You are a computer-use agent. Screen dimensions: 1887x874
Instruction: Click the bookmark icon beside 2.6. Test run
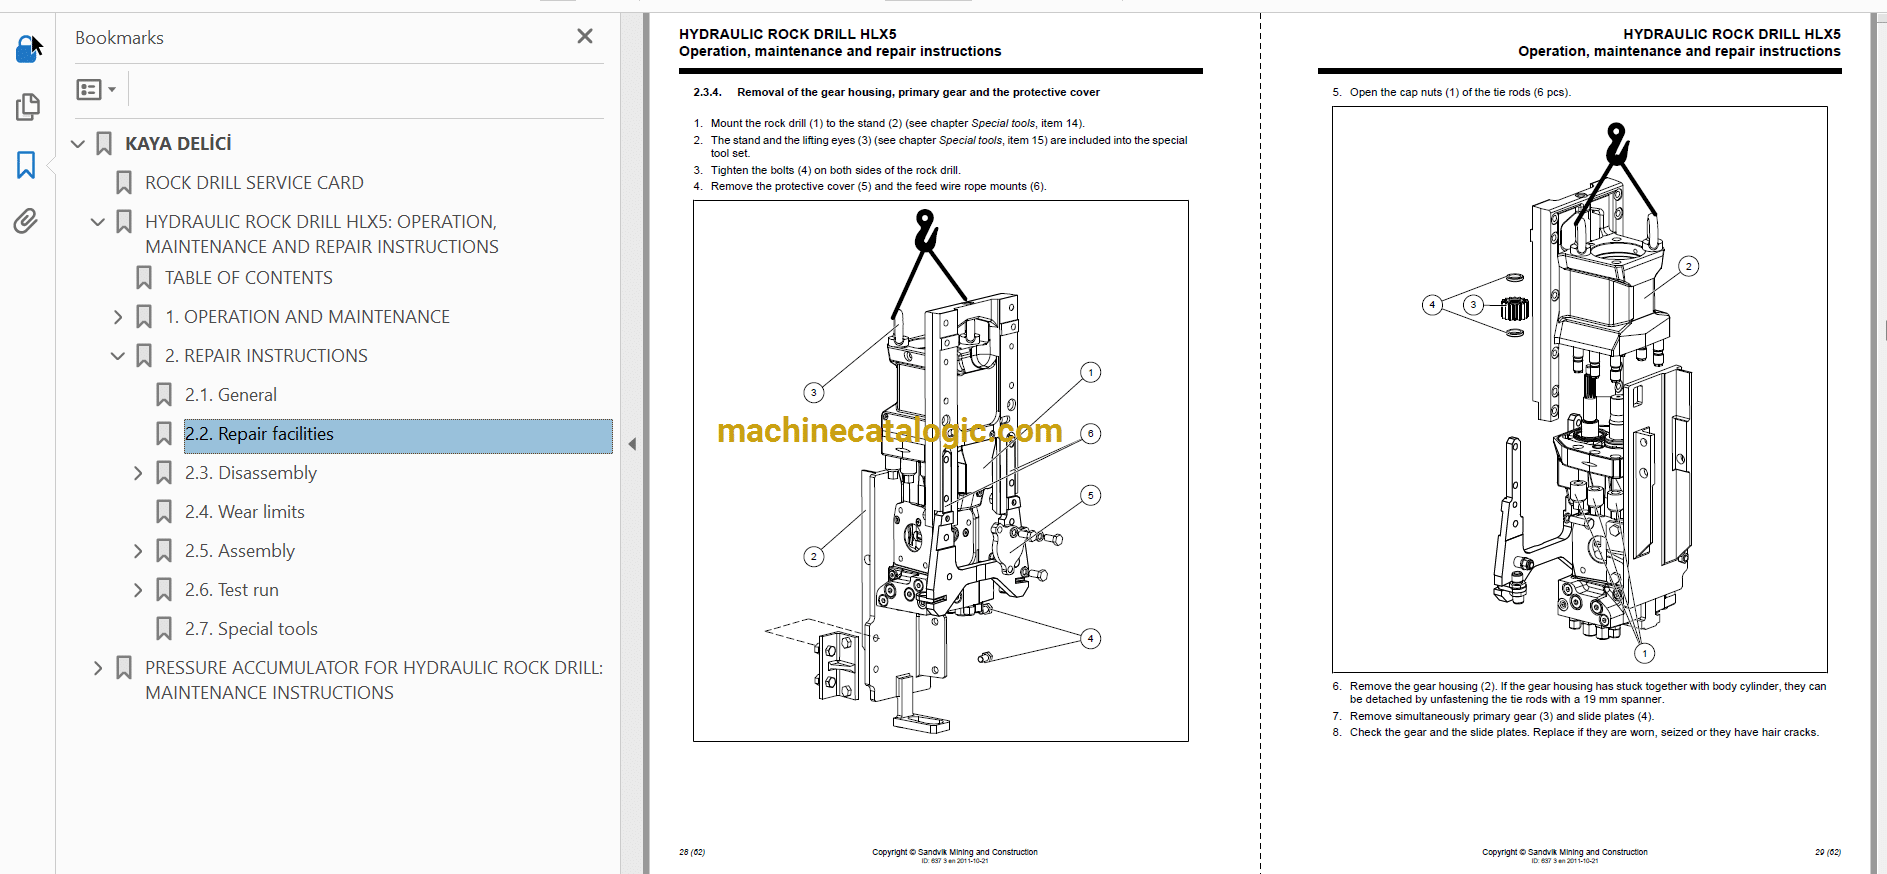click(164, 590)
